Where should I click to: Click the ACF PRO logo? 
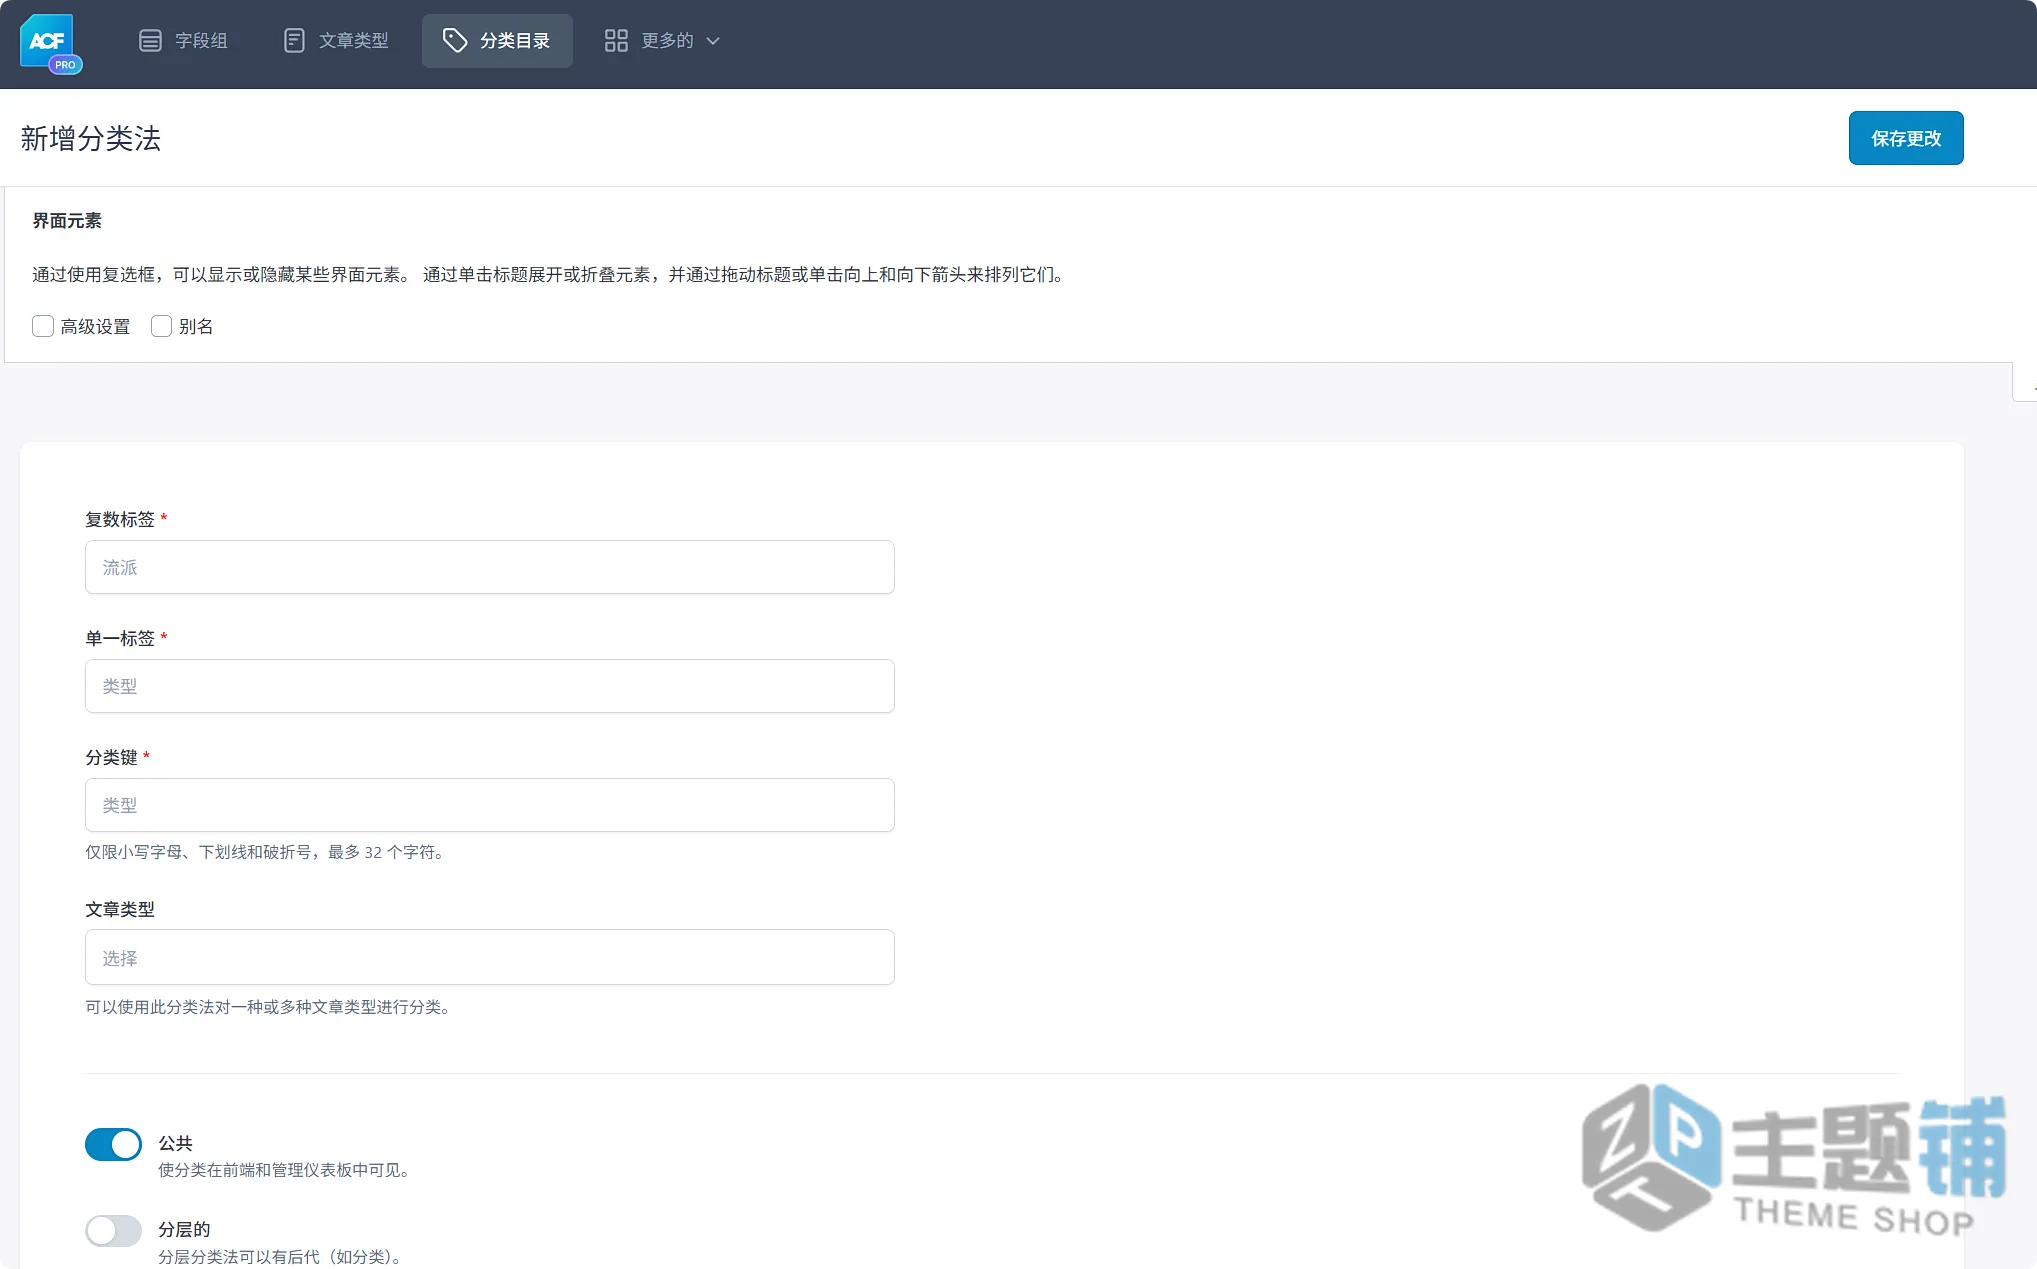point(50,43)
